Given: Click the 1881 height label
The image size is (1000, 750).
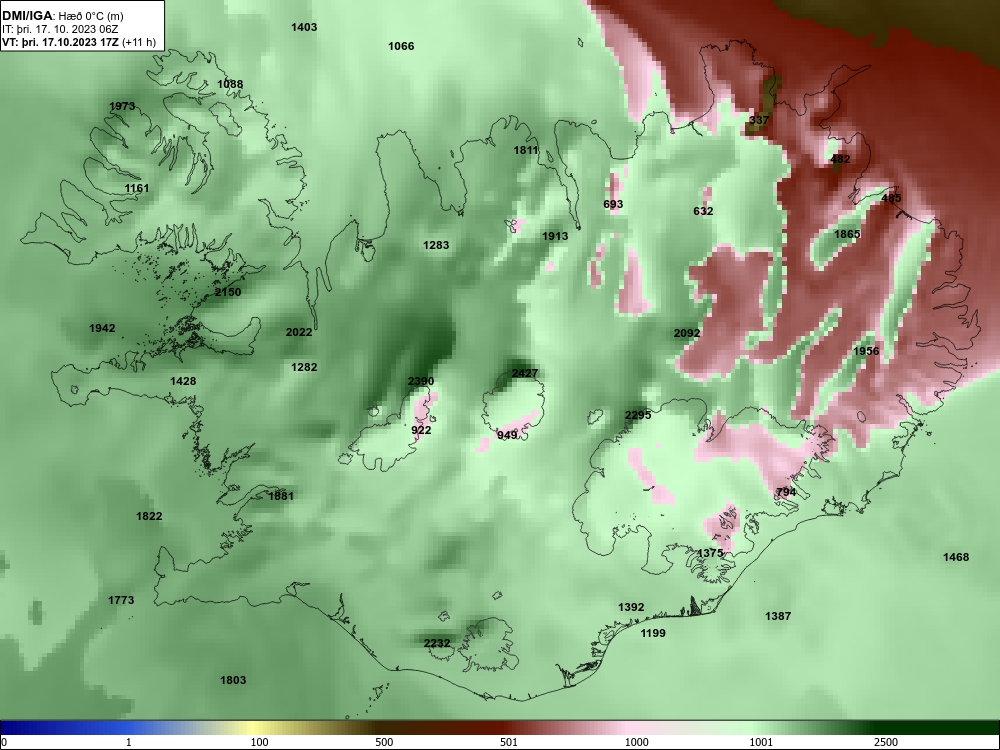Looking at the screenshot, I should click(281, 496).
